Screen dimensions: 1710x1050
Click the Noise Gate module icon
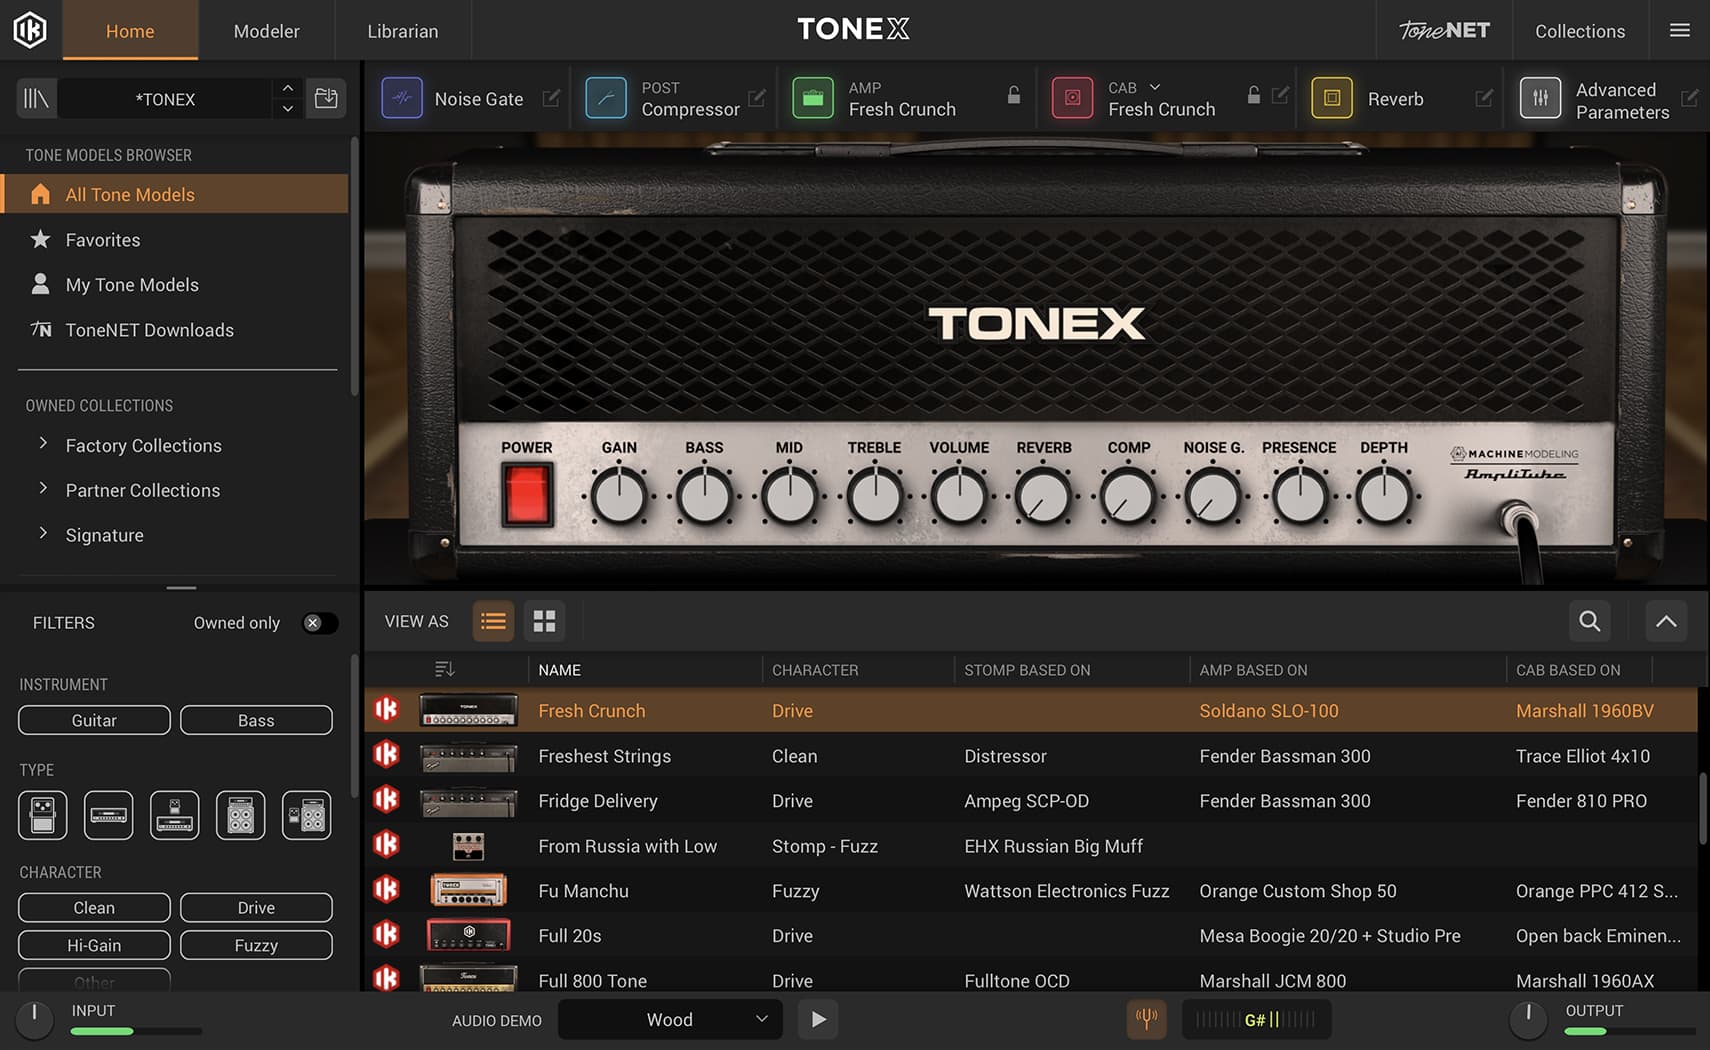pos(402,98)
